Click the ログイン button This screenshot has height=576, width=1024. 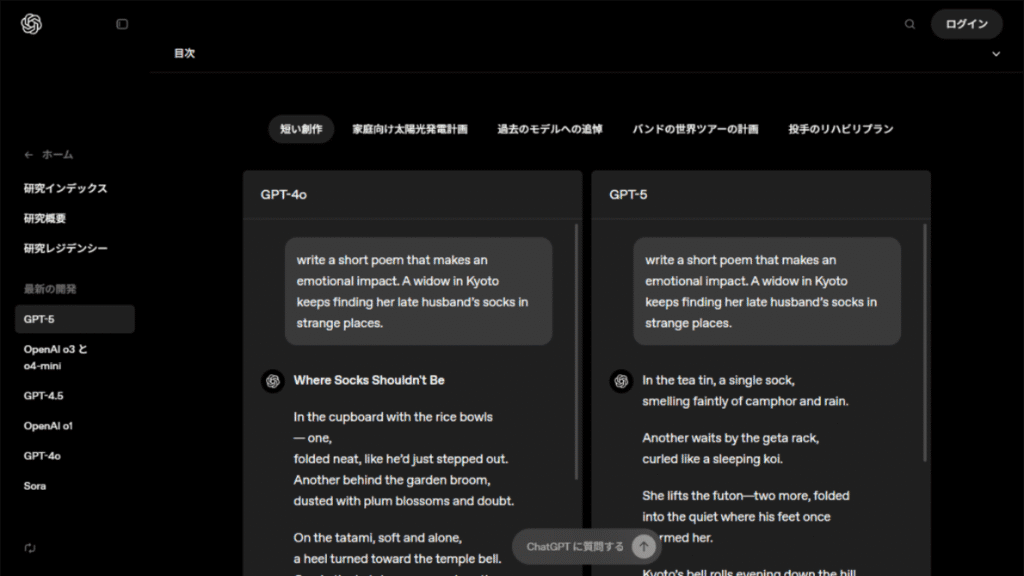click(967, 24)
